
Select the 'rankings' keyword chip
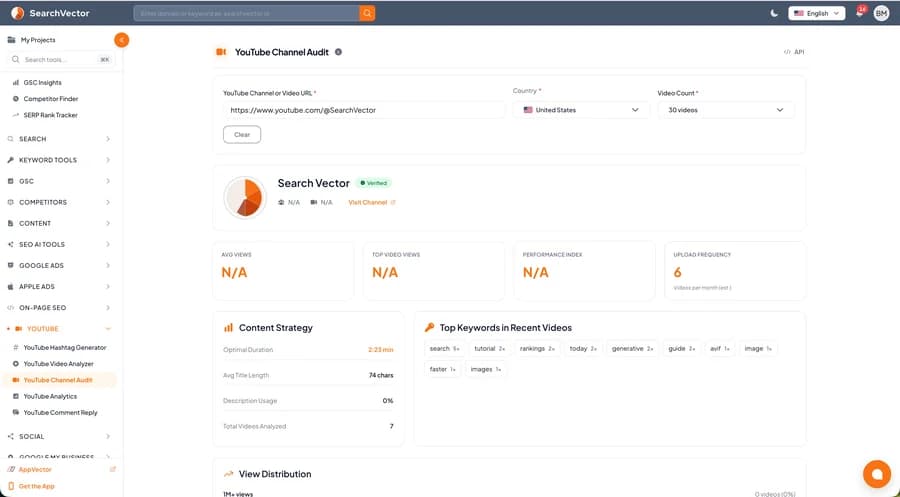pyautogui.click(x=537, y=348)
